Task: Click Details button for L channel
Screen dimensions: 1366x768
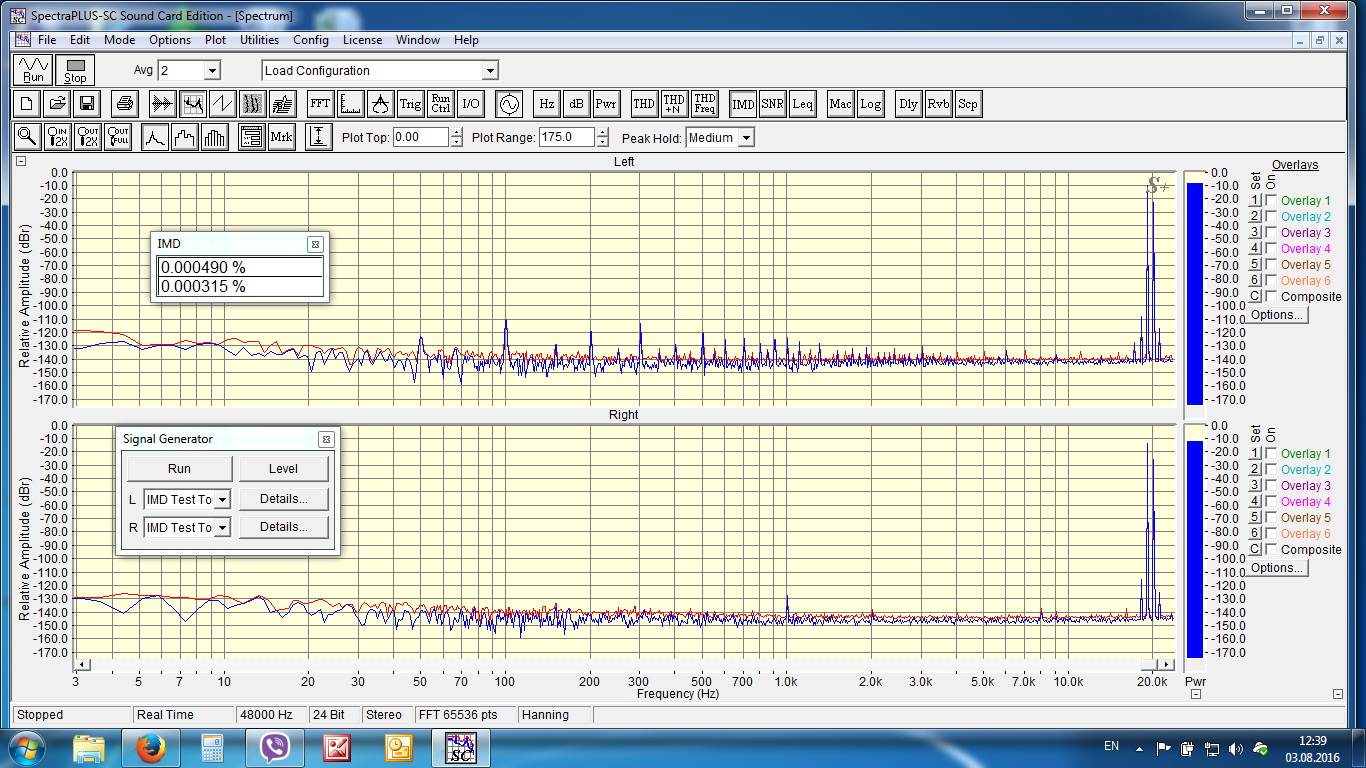Action: [283, 499]
